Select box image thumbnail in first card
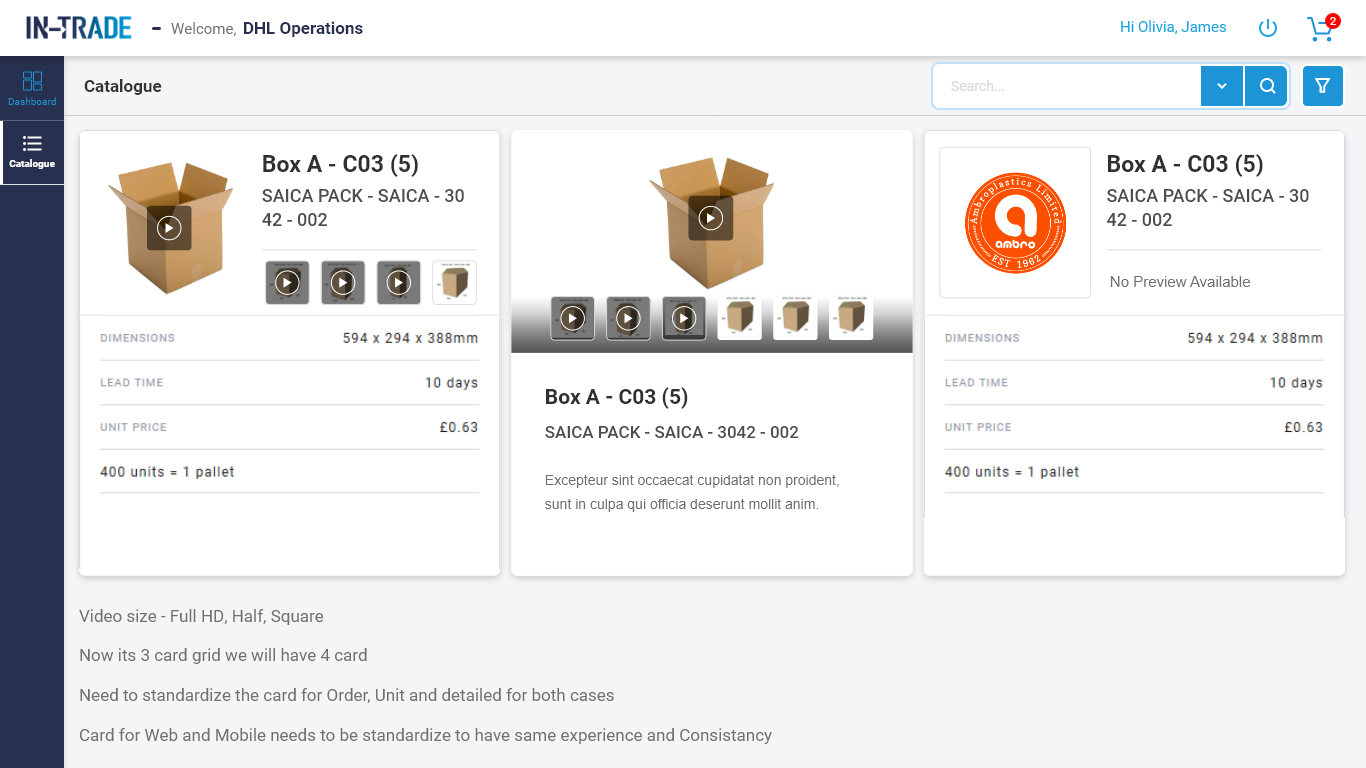This screenshot has width=1366, height=768. 455,283
